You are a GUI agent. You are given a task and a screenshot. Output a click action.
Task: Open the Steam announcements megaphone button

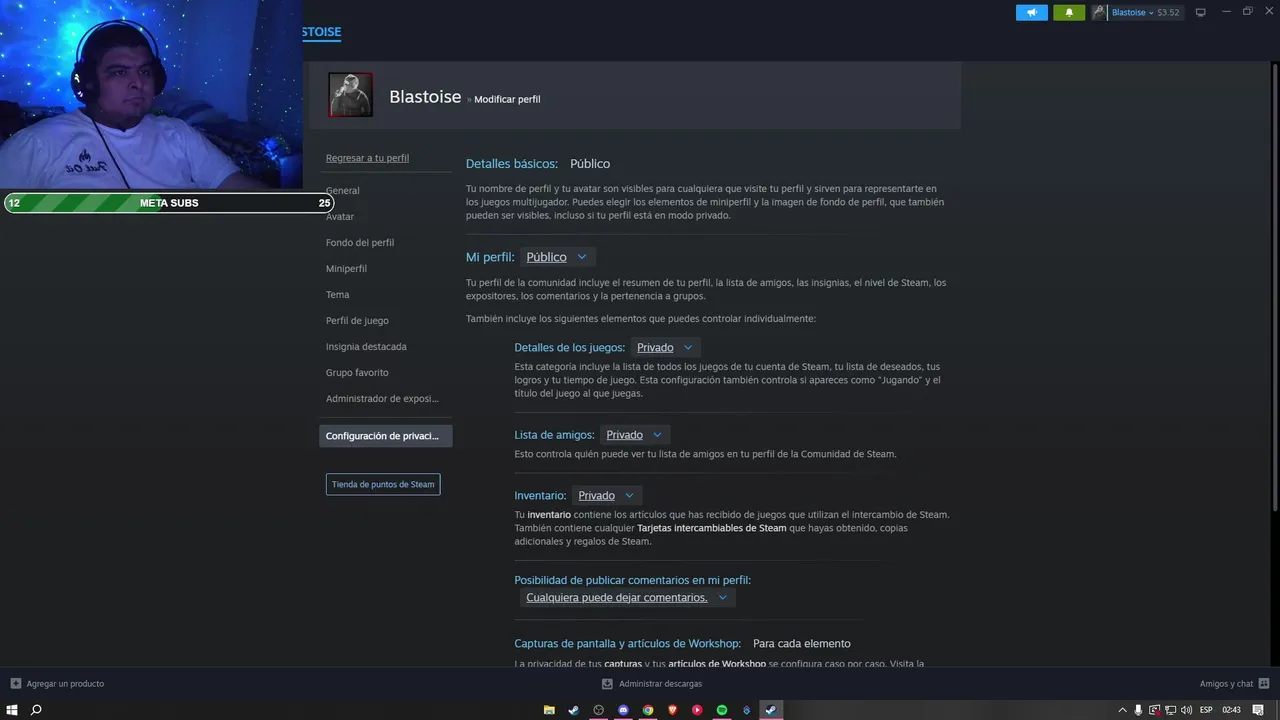(1031, 12)
